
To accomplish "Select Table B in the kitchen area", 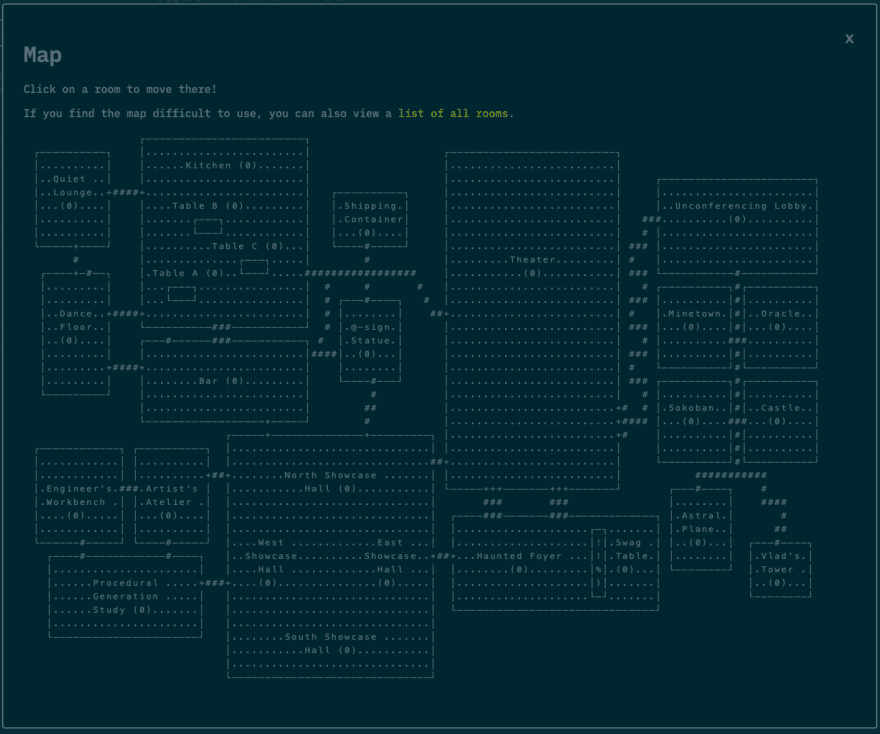I will (x=208, y=206).
